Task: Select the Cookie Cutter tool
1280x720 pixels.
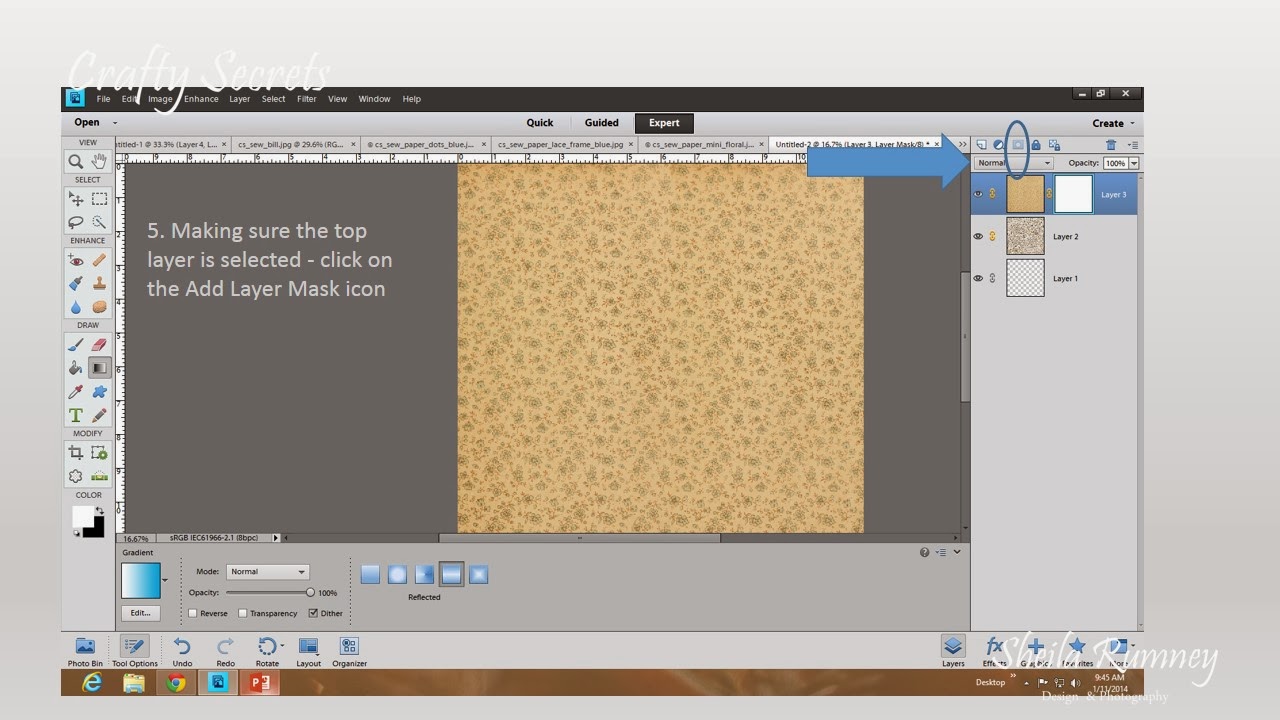Action: point(76,477)
